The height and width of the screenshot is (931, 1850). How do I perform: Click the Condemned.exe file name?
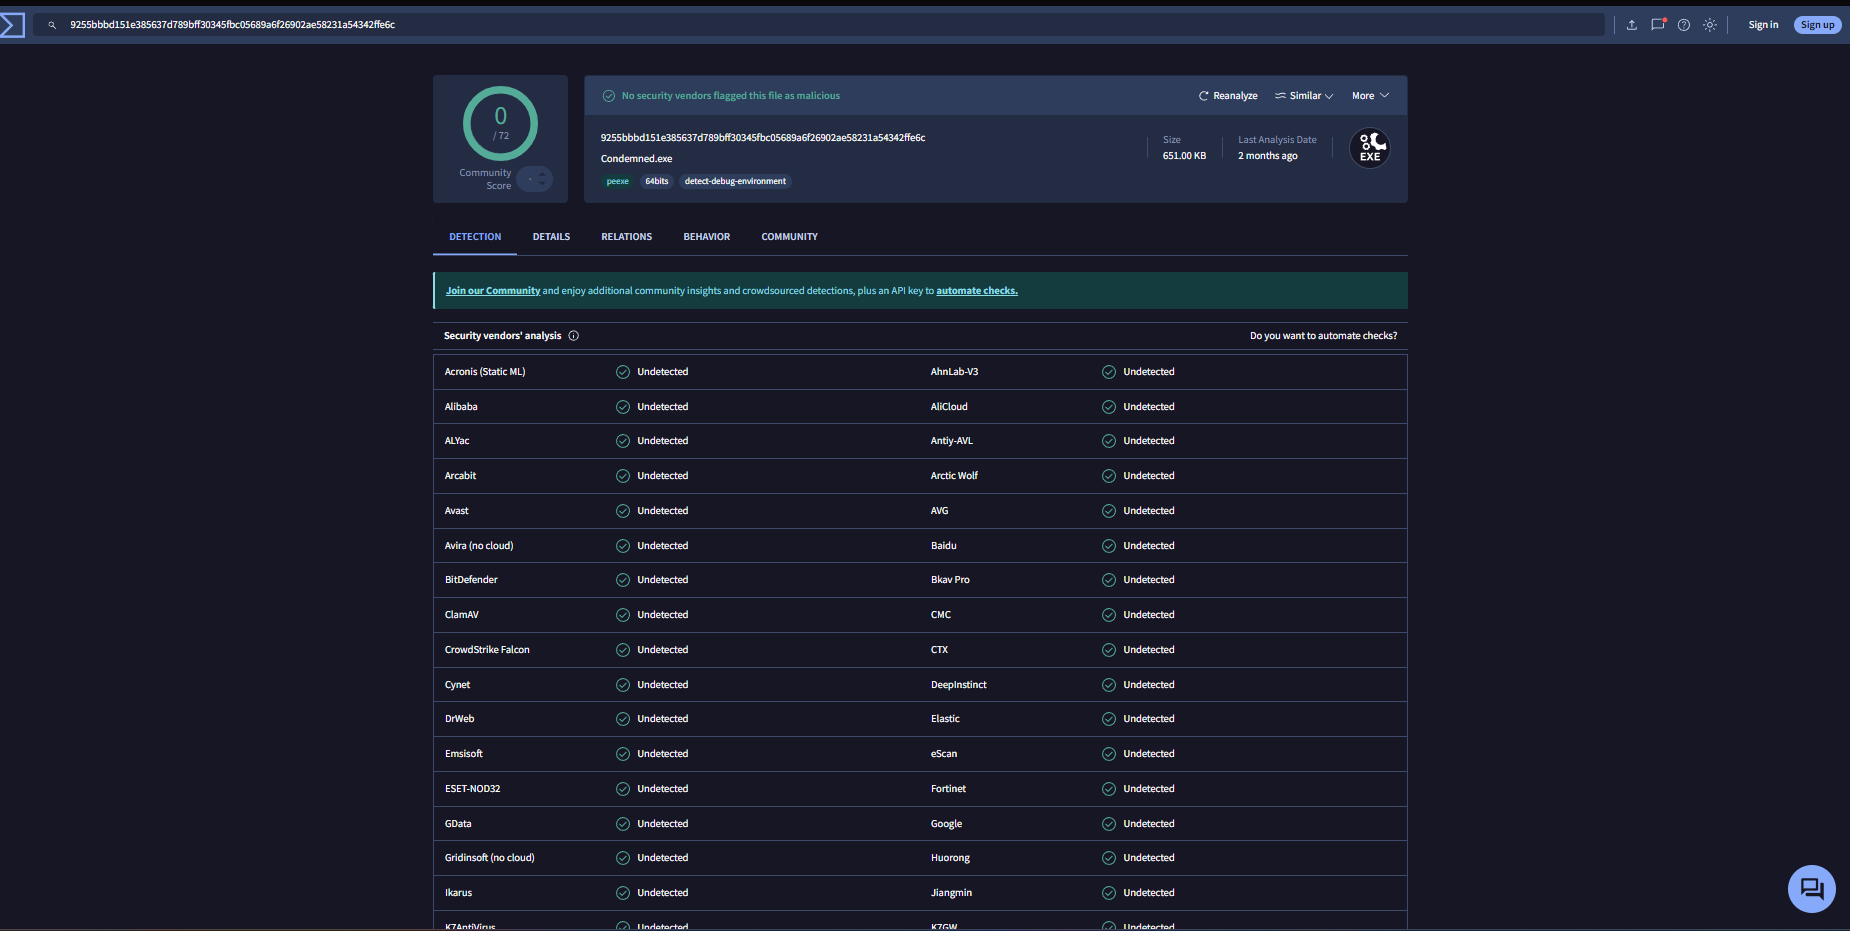point(636,159)
